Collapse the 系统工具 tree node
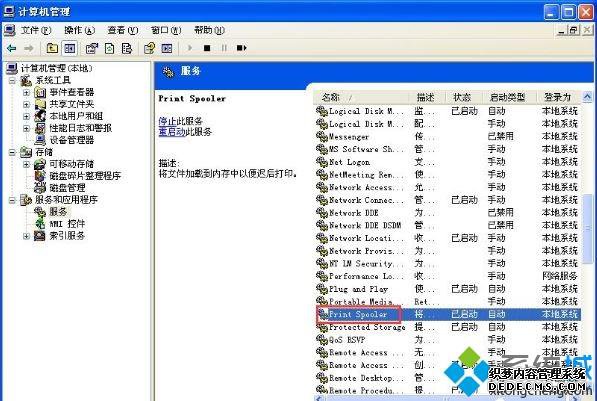The height and width of the screenshot is (401, 597). [x=12, y=80]
